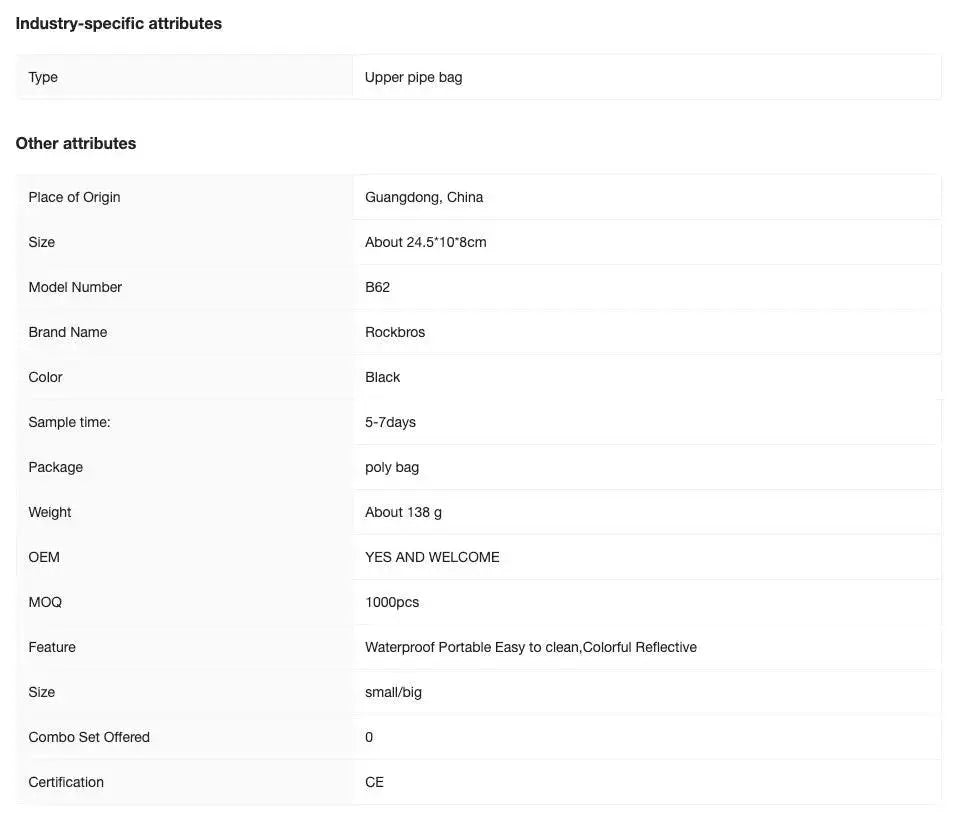
Task: Click the CE certification value
Action: (374, 782)
